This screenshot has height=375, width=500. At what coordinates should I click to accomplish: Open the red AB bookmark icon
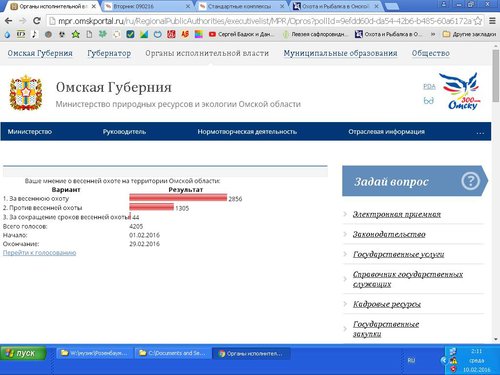click(x=185, y=34)
